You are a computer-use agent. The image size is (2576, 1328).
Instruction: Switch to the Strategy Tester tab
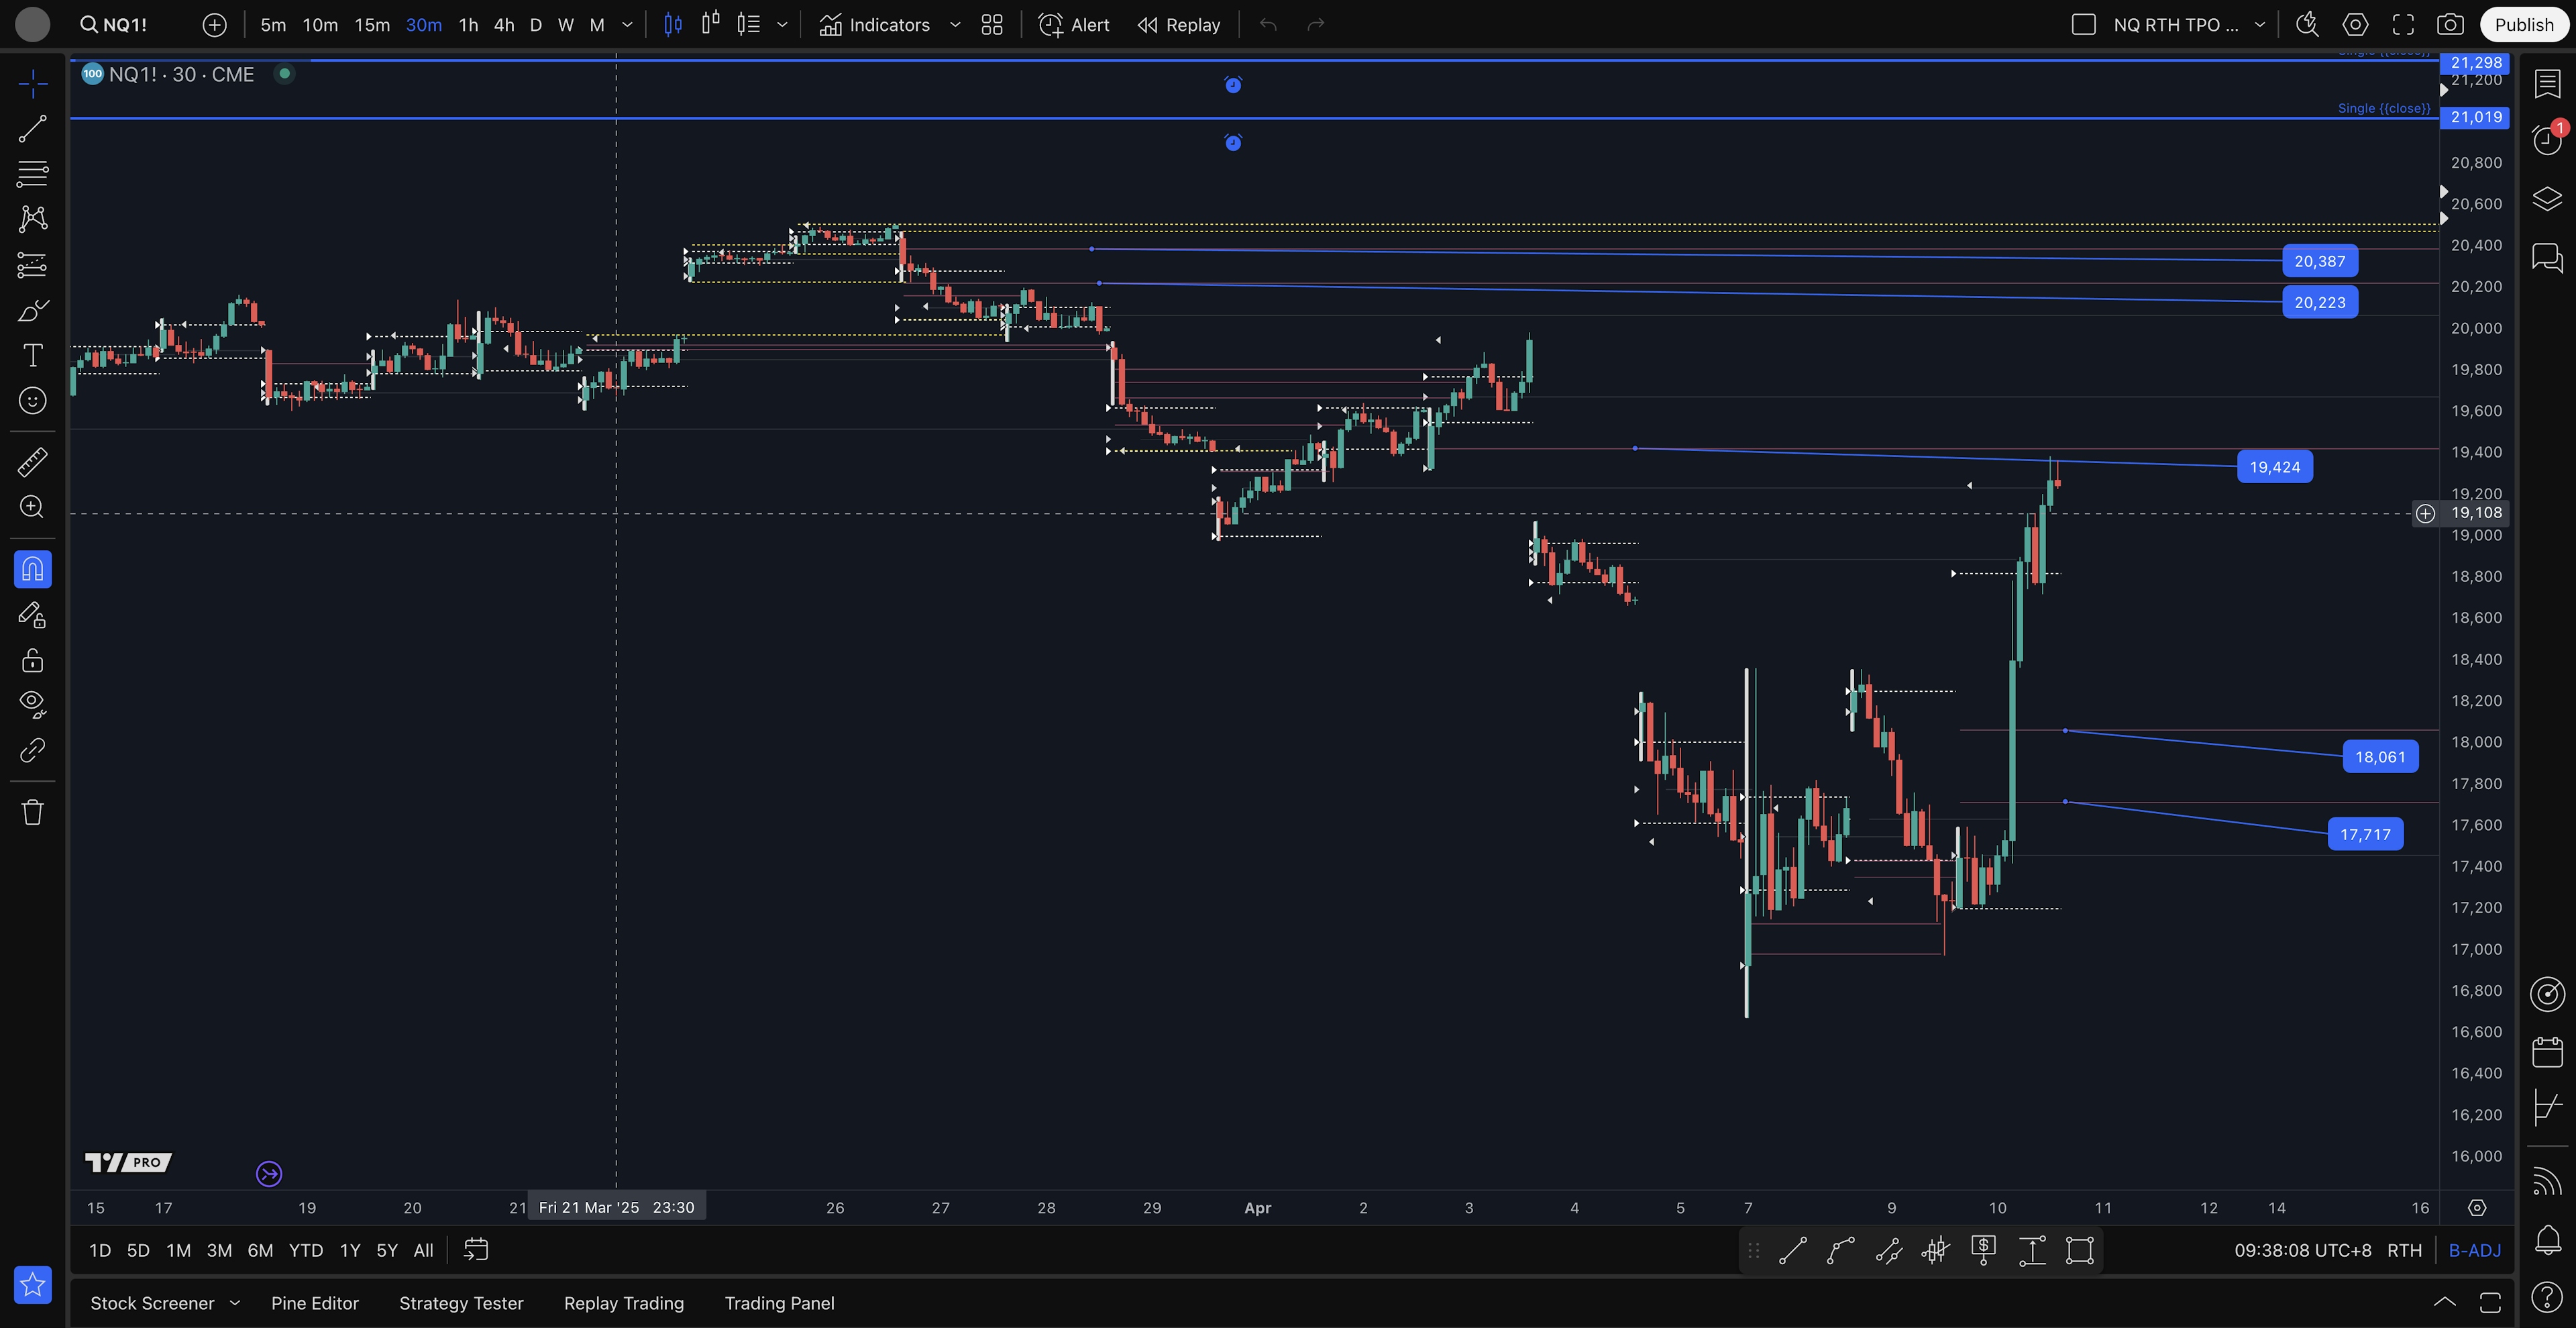[x=461, y=1303]
